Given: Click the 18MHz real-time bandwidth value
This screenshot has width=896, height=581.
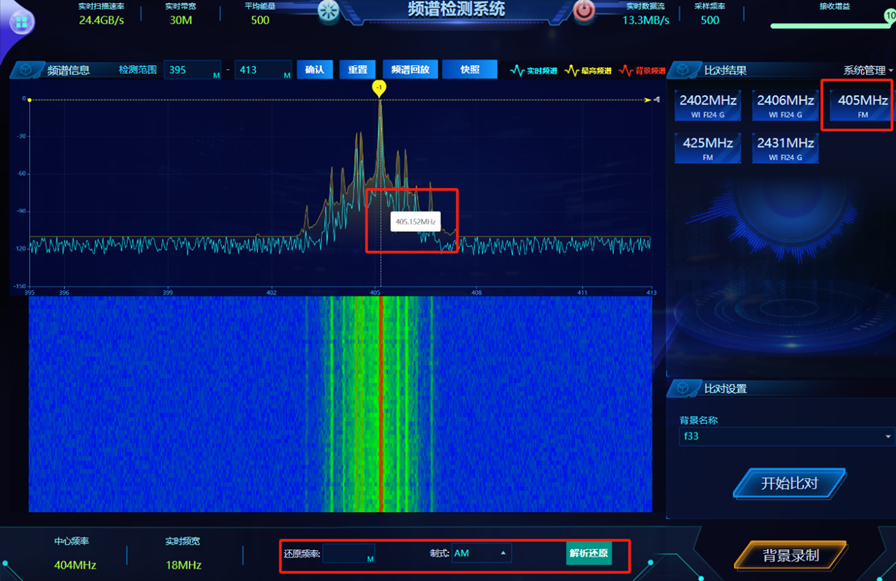Looking at the screenshot, I should point(183,565).
